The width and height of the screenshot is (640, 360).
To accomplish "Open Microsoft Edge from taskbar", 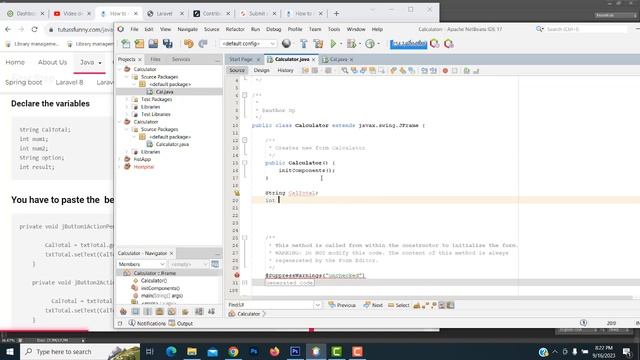I will tap(171, 351).
